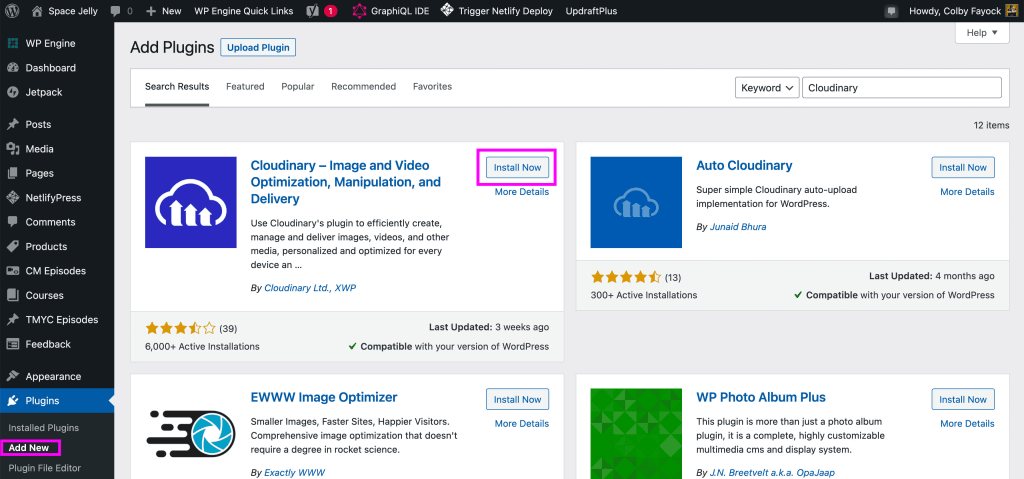Open Pages in the sidebar
This screenshot has width=1024, height=479.
pos(39,173)
